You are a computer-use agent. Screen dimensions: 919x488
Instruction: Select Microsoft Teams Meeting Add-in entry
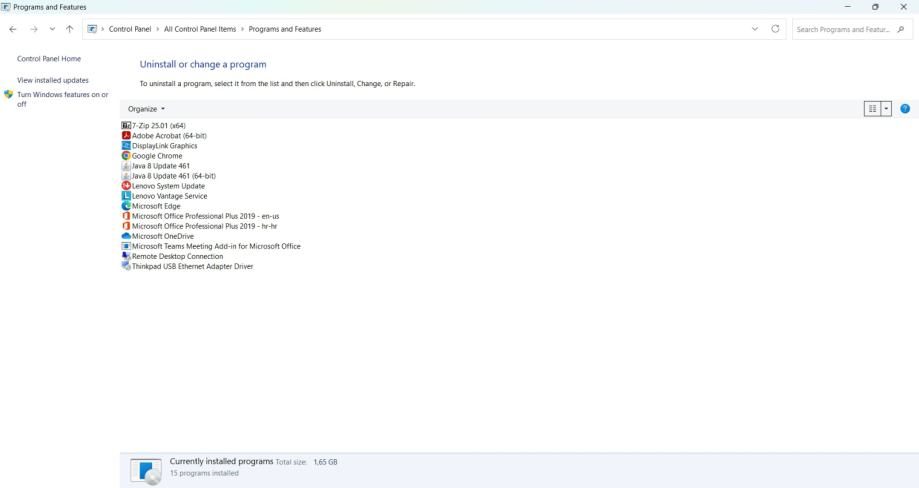tap(216, 246)
